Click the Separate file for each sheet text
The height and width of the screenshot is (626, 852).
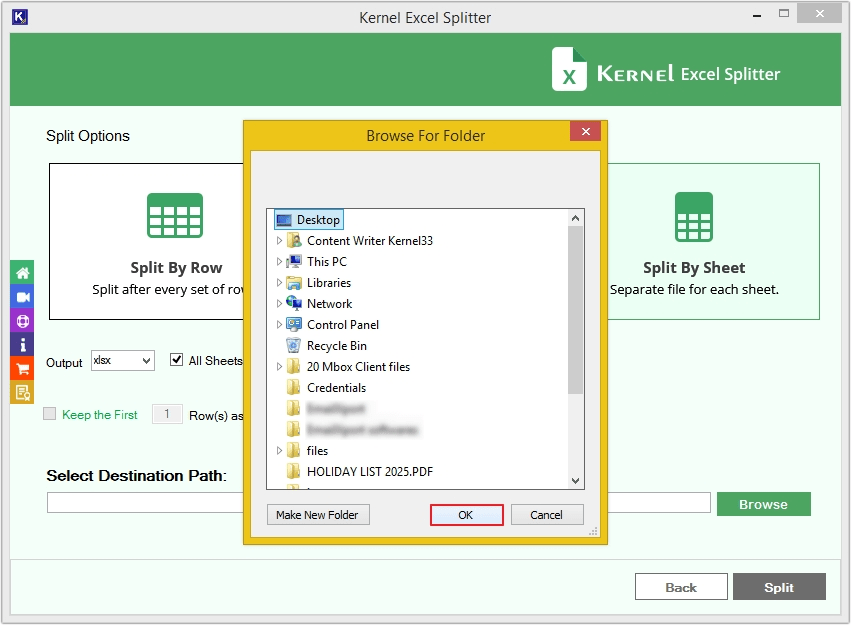click(694, 290)
